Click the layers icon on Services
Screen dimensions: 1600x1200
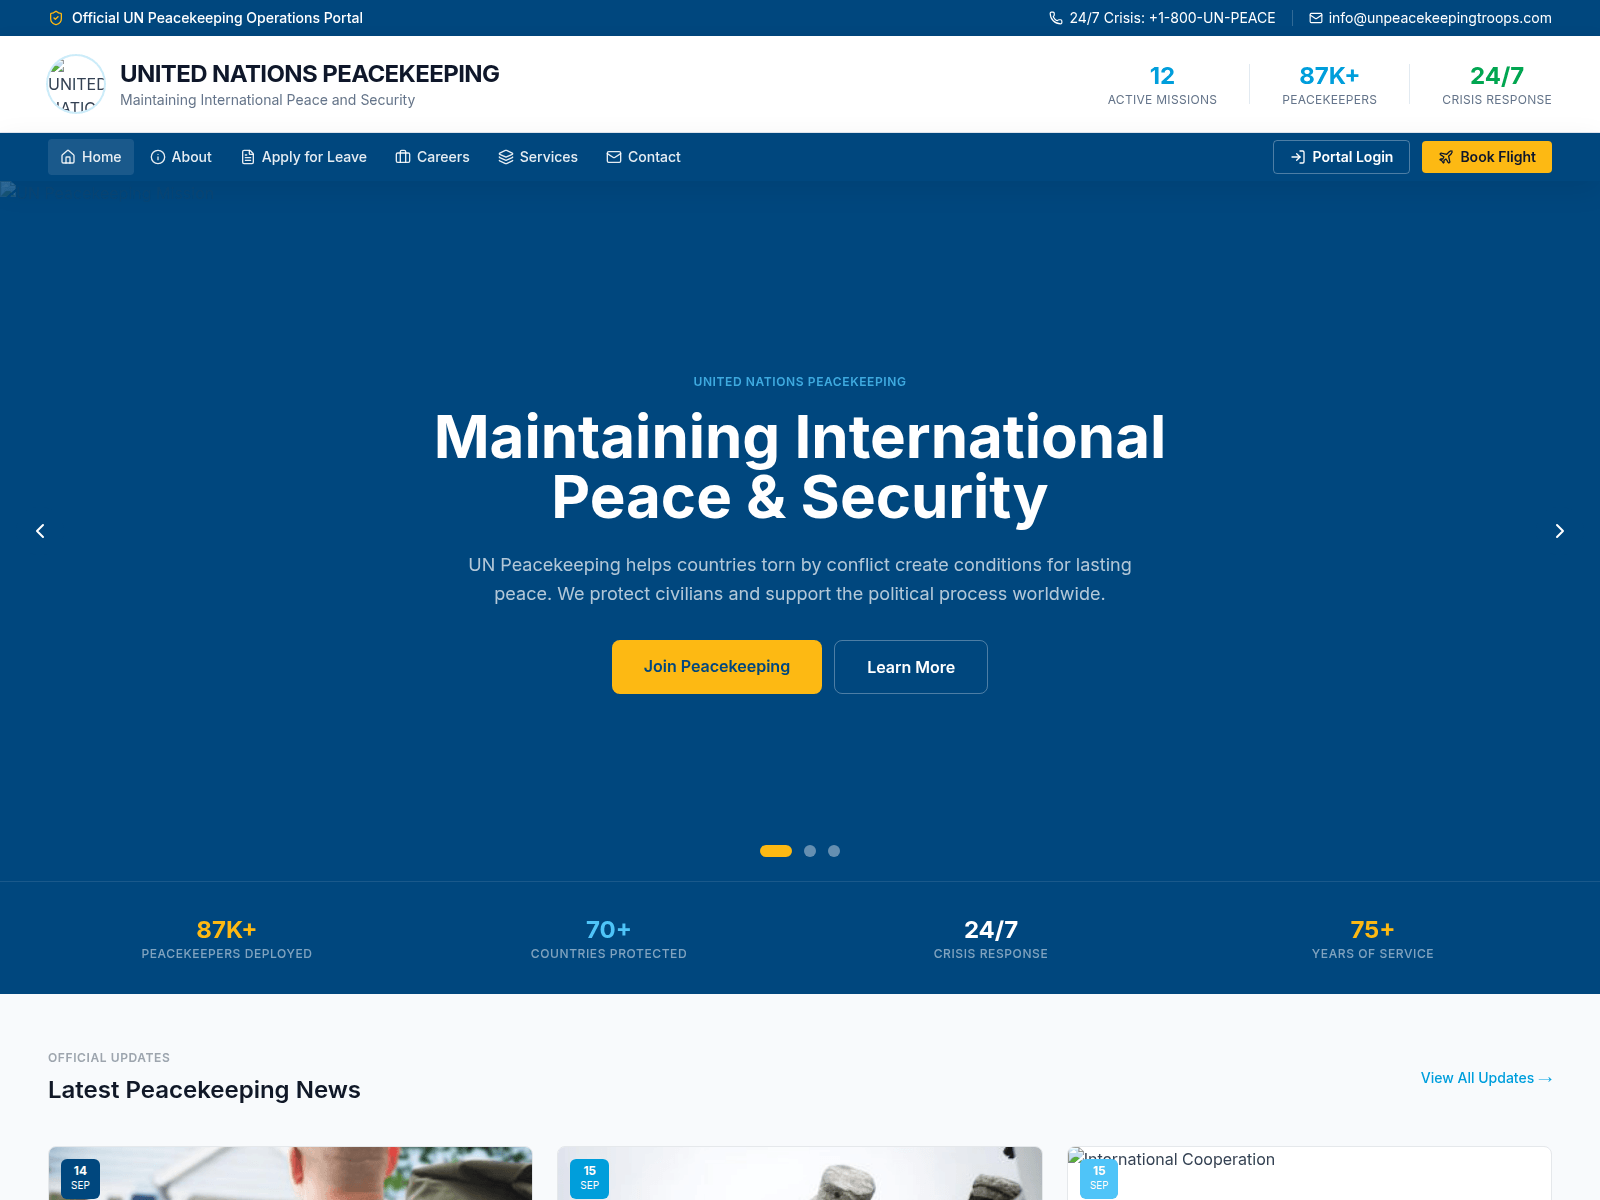pyautogui.click(x=506, y=157)
